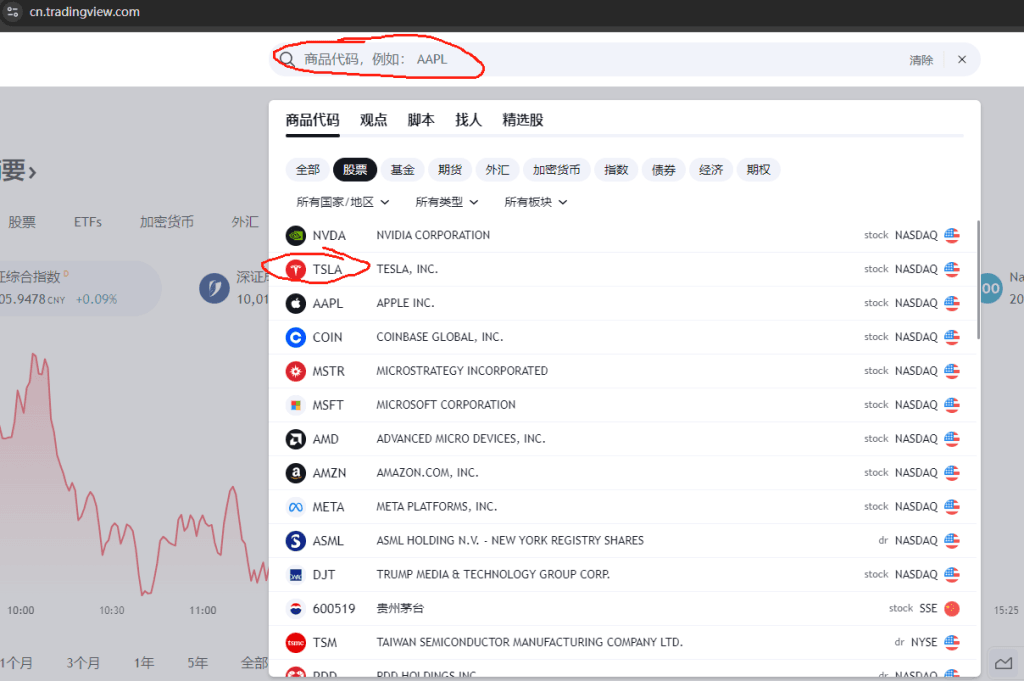Click the Meta logo icon
The image size is (1024, 681).
tap(296, 507)
